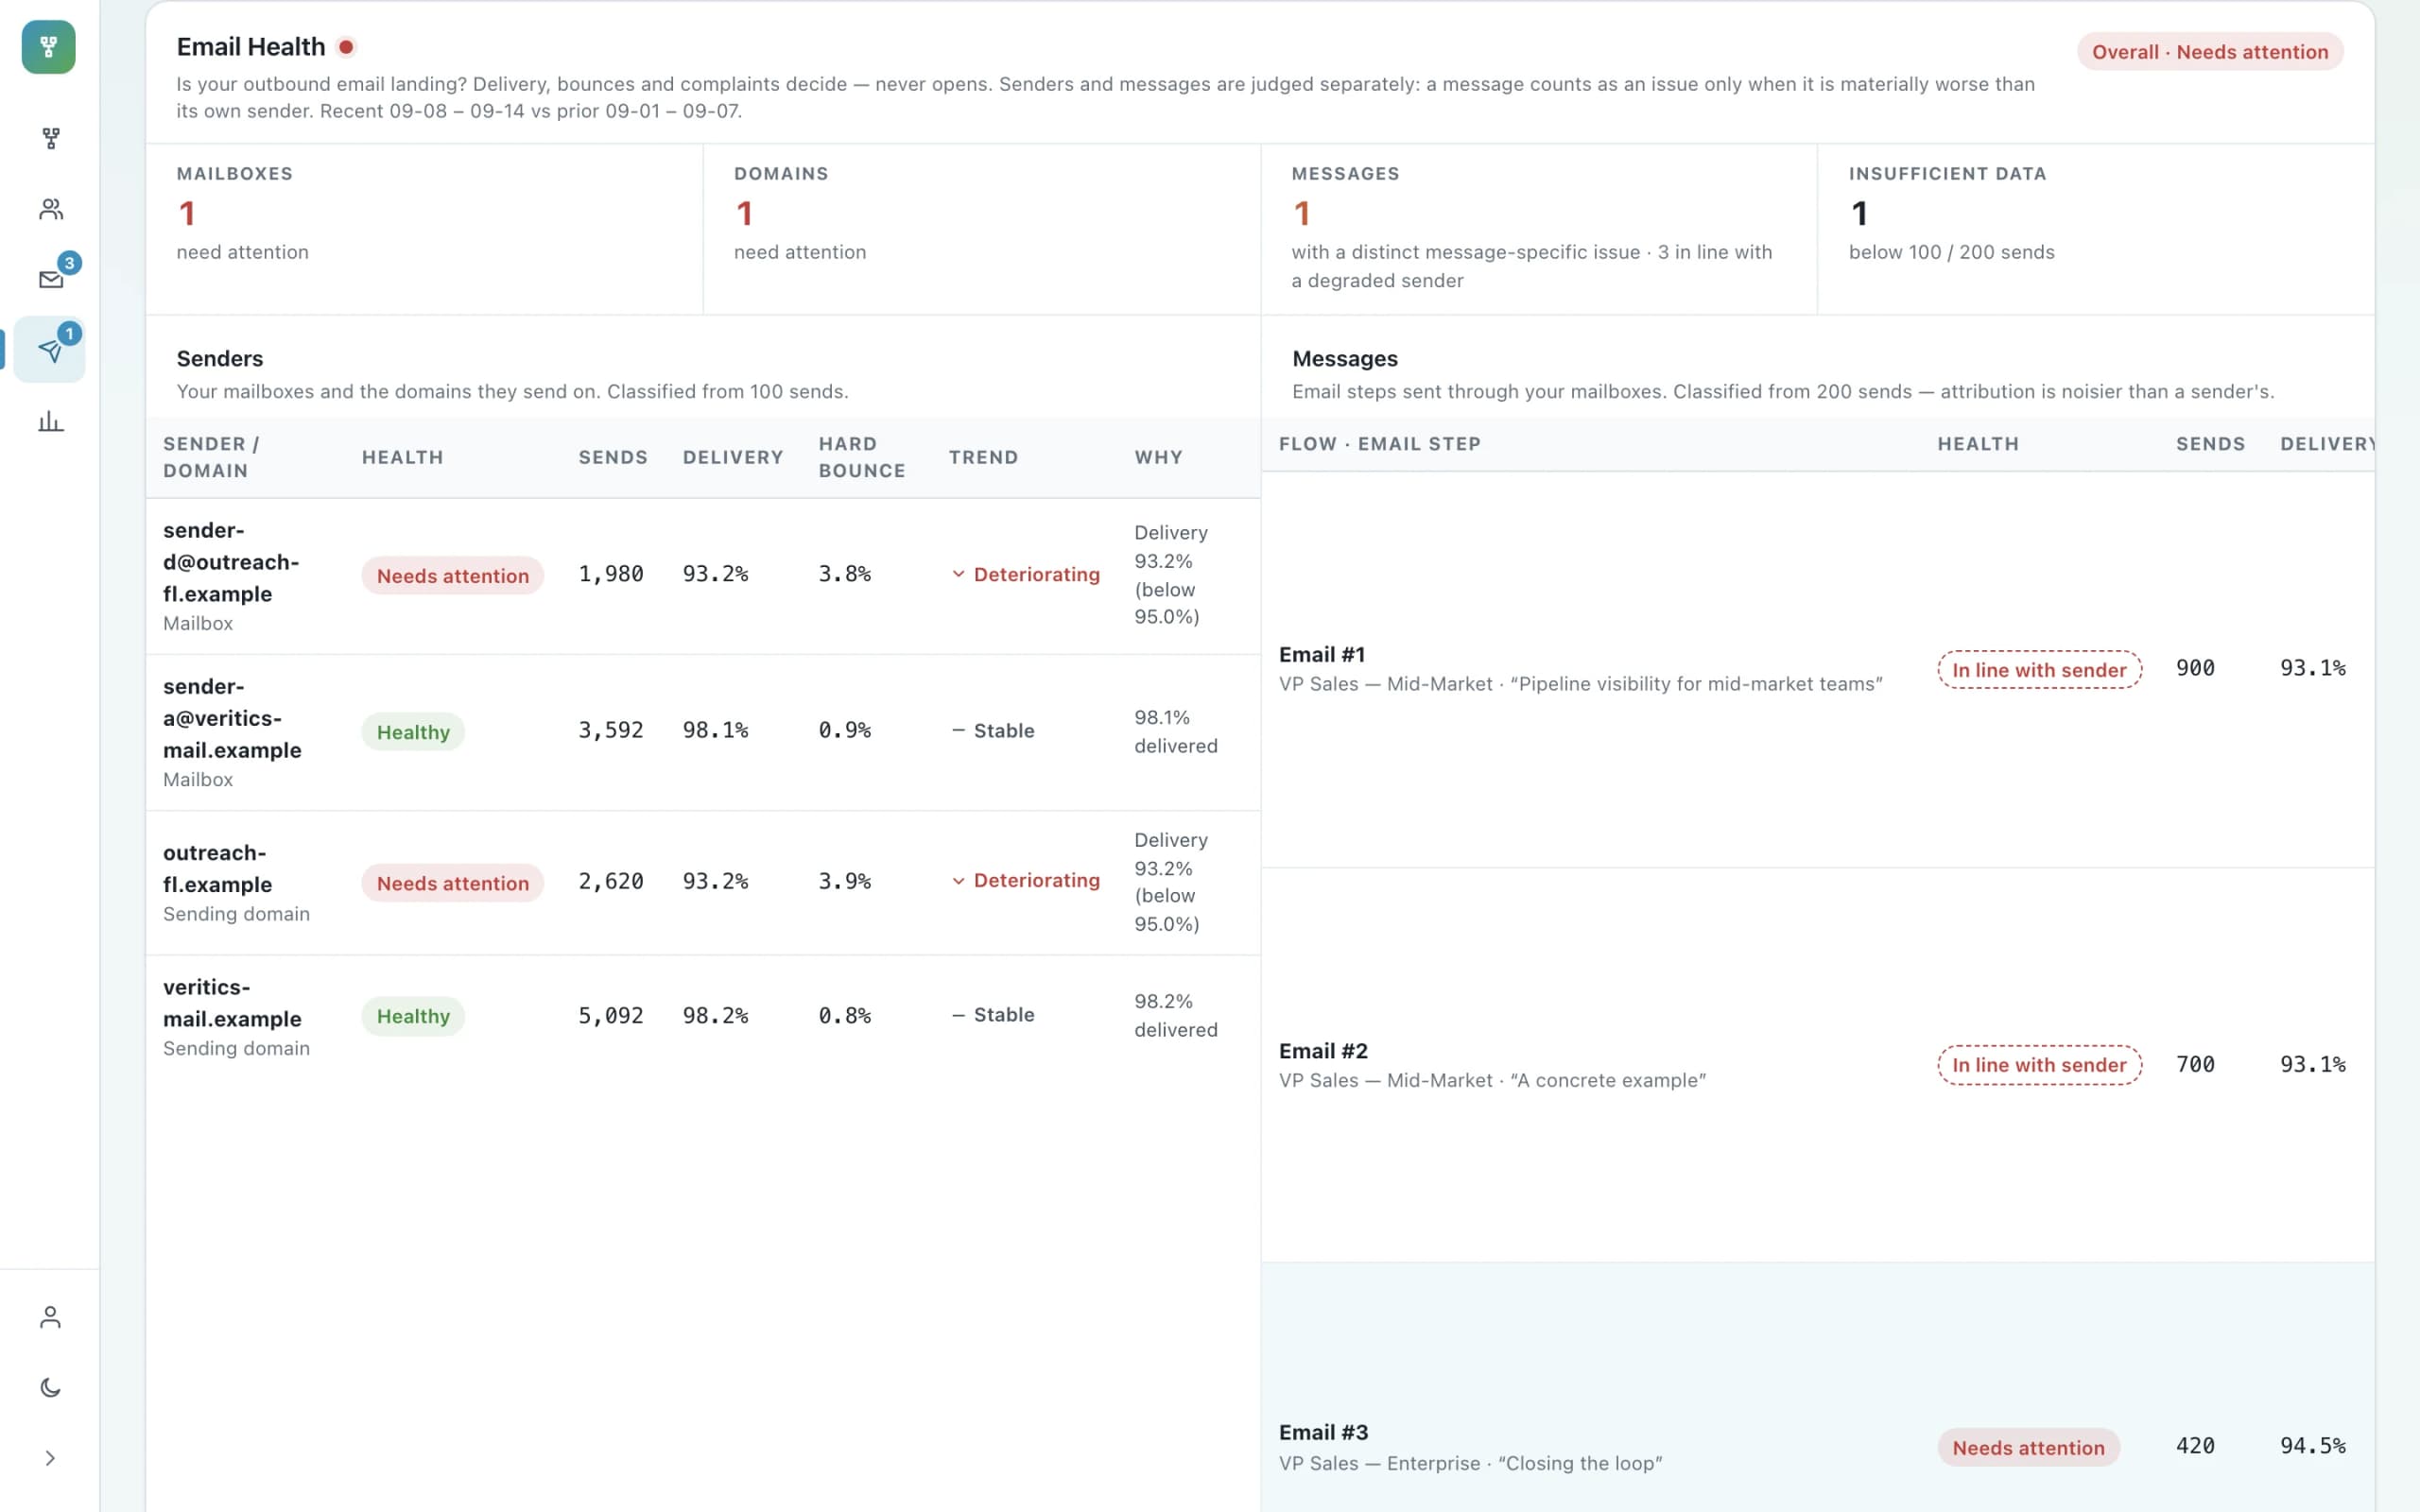Open the inbox mail icon with badge 3
Screen dimensions: 2420x1512
coord(51,279)
